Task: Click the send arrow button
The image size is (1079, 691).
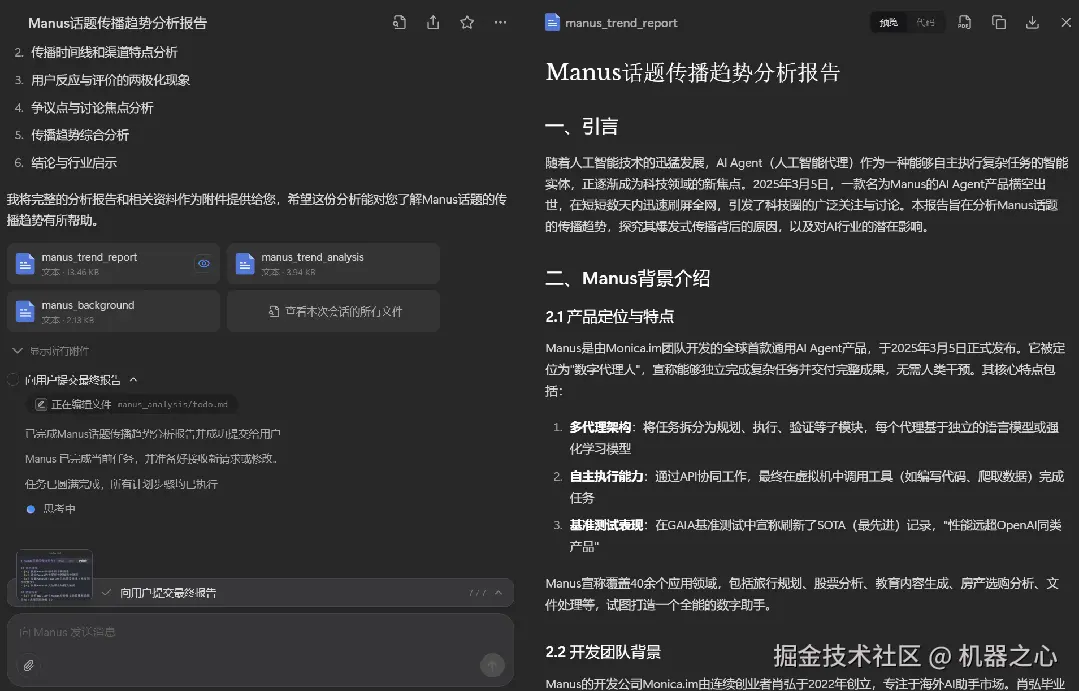Action: [x=492, y=665]
